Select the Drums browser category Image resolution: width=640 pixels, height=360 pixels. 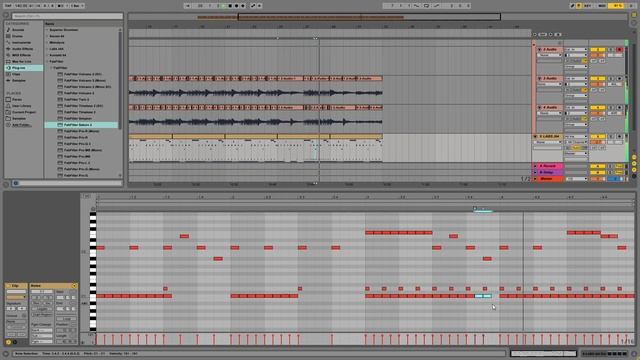coord(18,36)
